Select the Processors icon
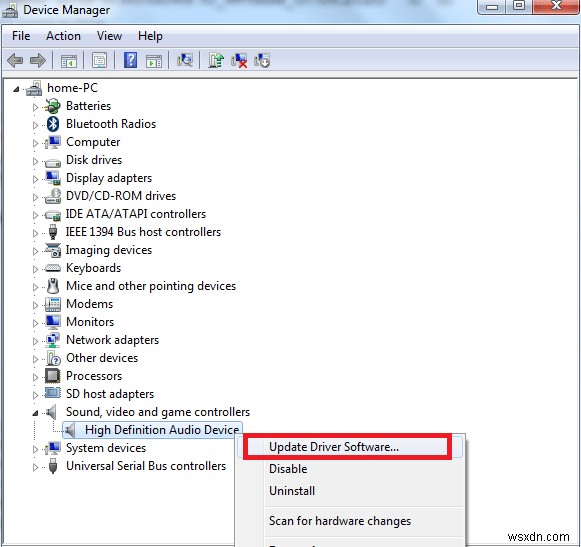The image size is (581, 547). point(53,376)
